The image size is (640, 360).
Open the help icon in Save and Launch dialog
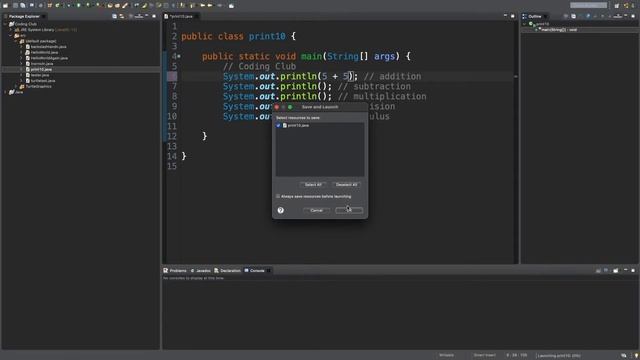point(281,210)
